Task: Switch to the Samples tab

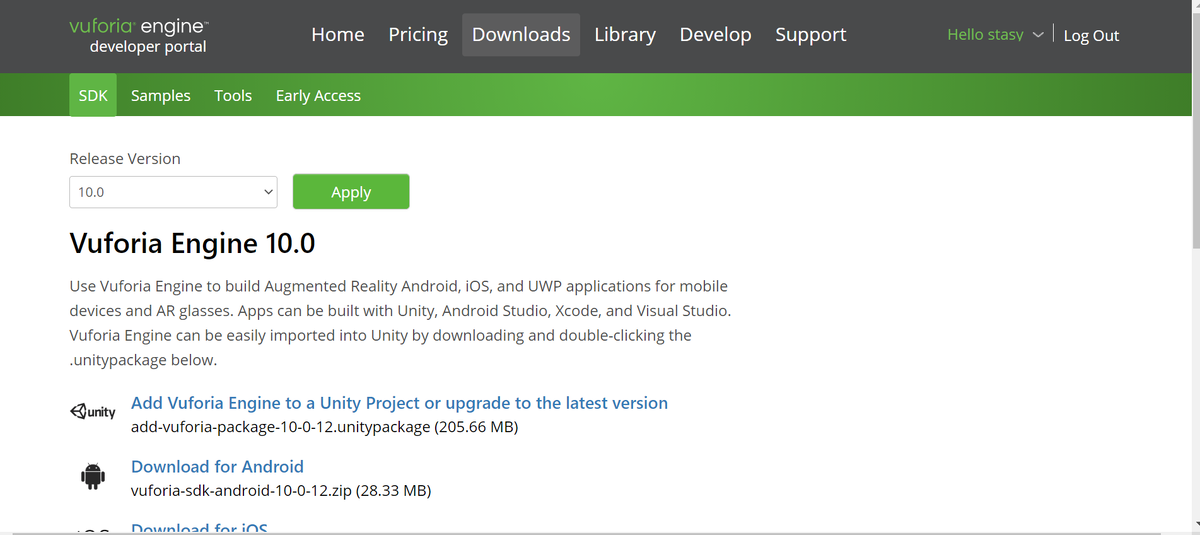Action: click(161, 96)
